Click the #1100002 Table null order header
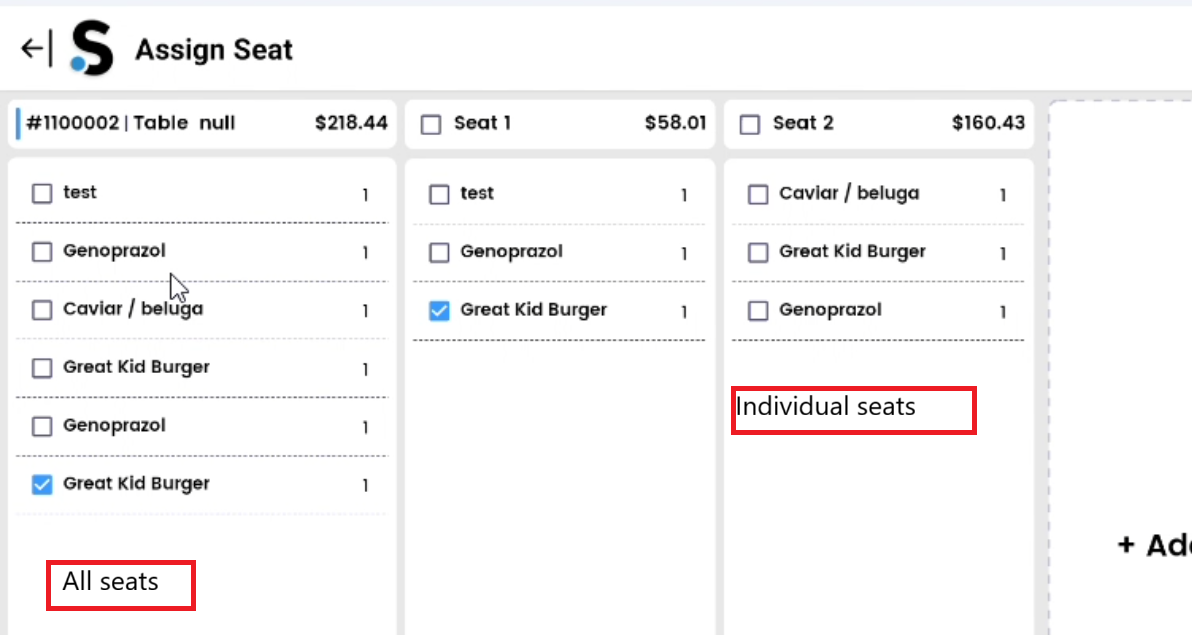This screenshot has height=635, width=1192. (160, 123)
